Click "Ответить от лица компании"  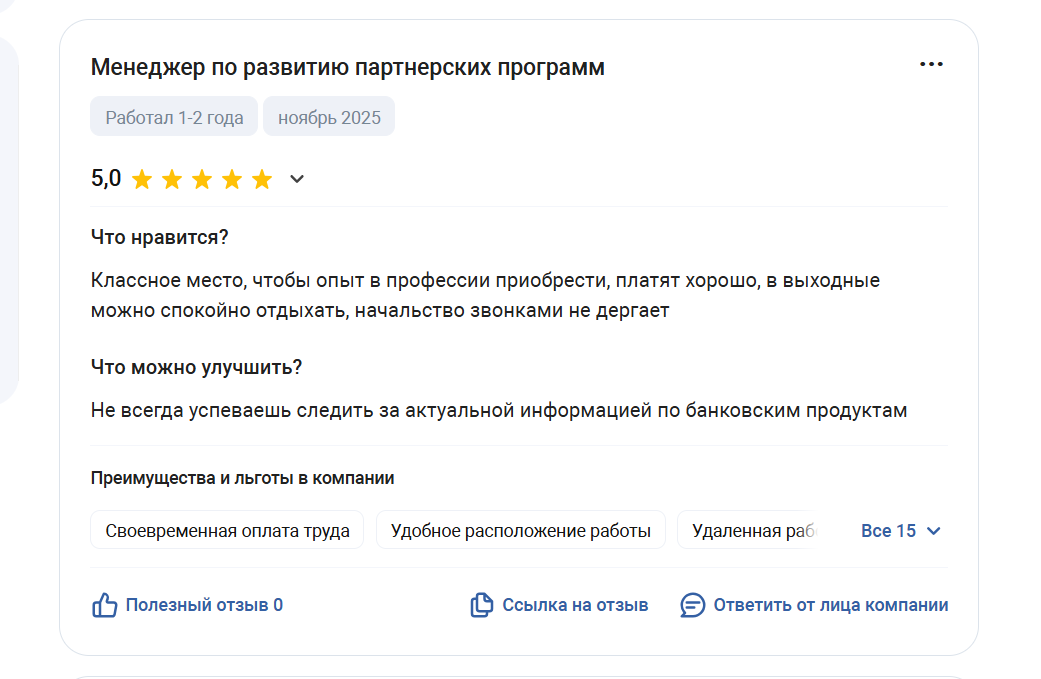(x=830, y=605)
